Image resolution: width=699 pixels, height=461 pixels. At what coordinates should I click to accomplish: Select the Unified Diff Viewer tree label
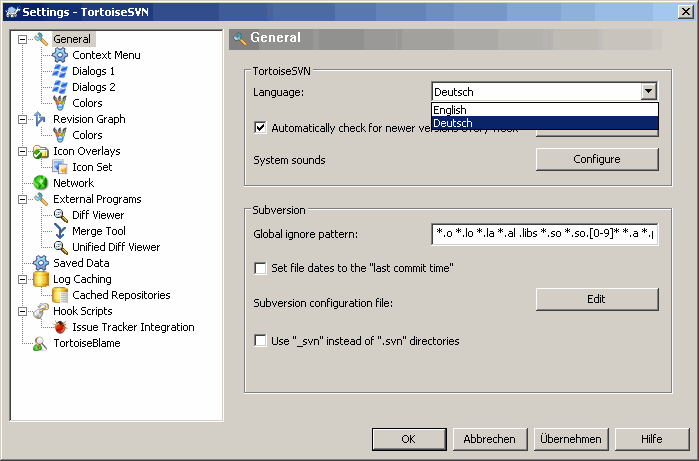pyautogui.click(x=116, y=247)
